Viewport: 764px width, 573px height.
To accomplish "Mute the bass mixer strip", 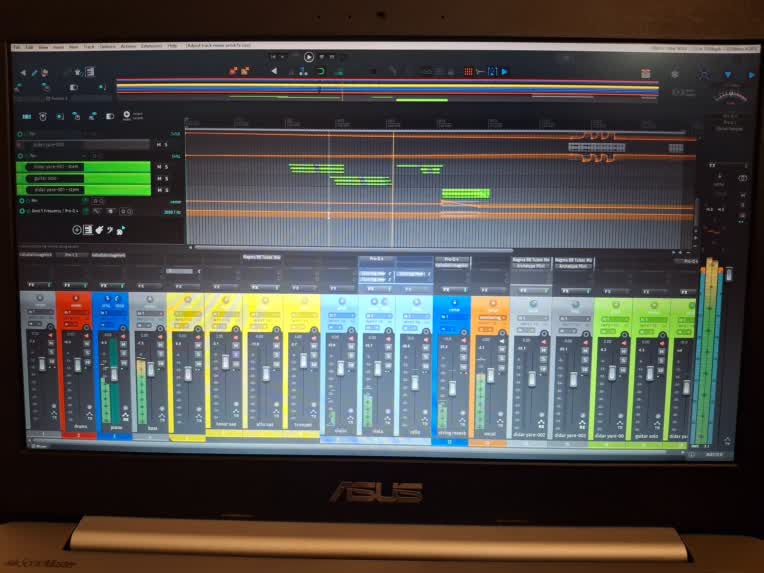I will 160,344.
